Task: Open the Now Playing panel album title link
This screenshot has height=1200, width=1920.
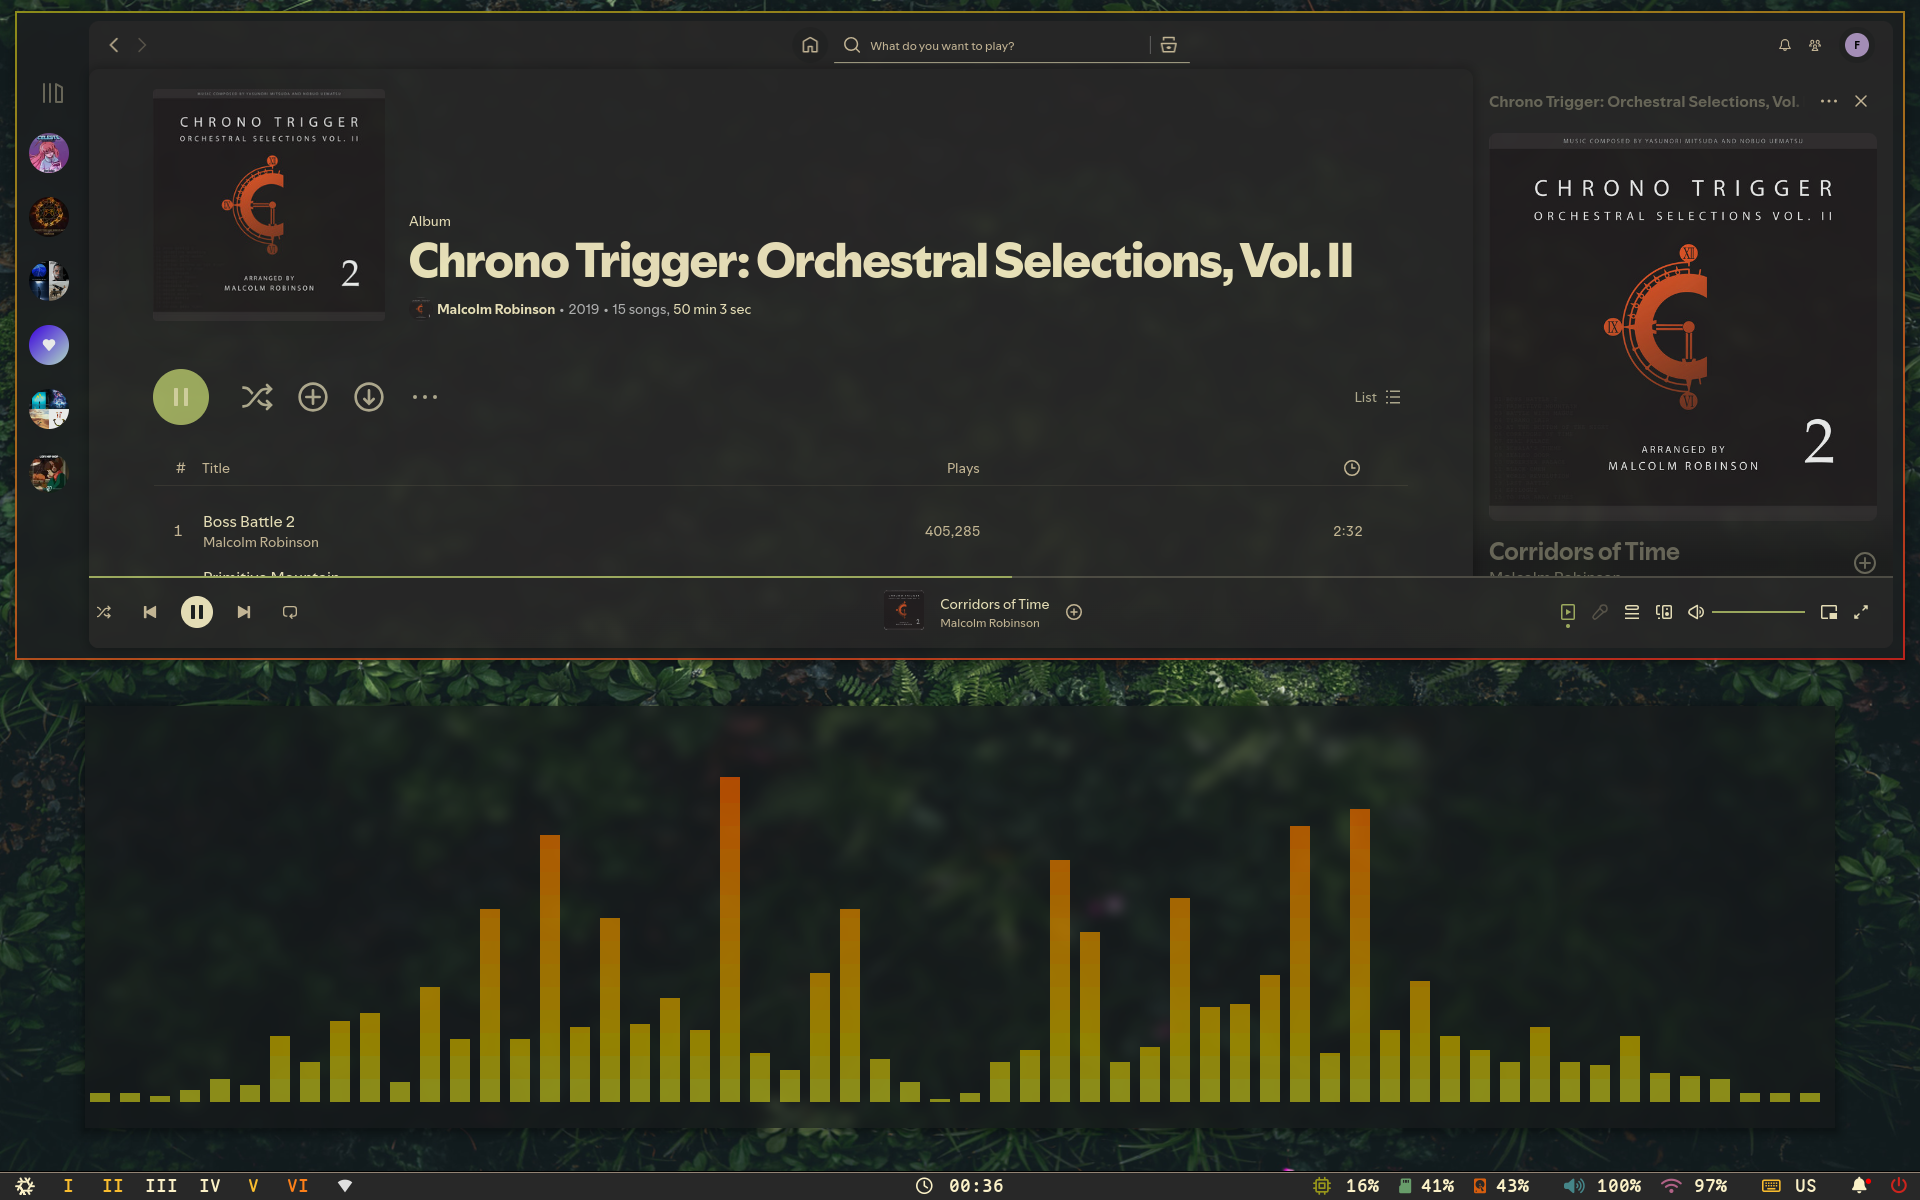Action: (x=1644, y=102)
